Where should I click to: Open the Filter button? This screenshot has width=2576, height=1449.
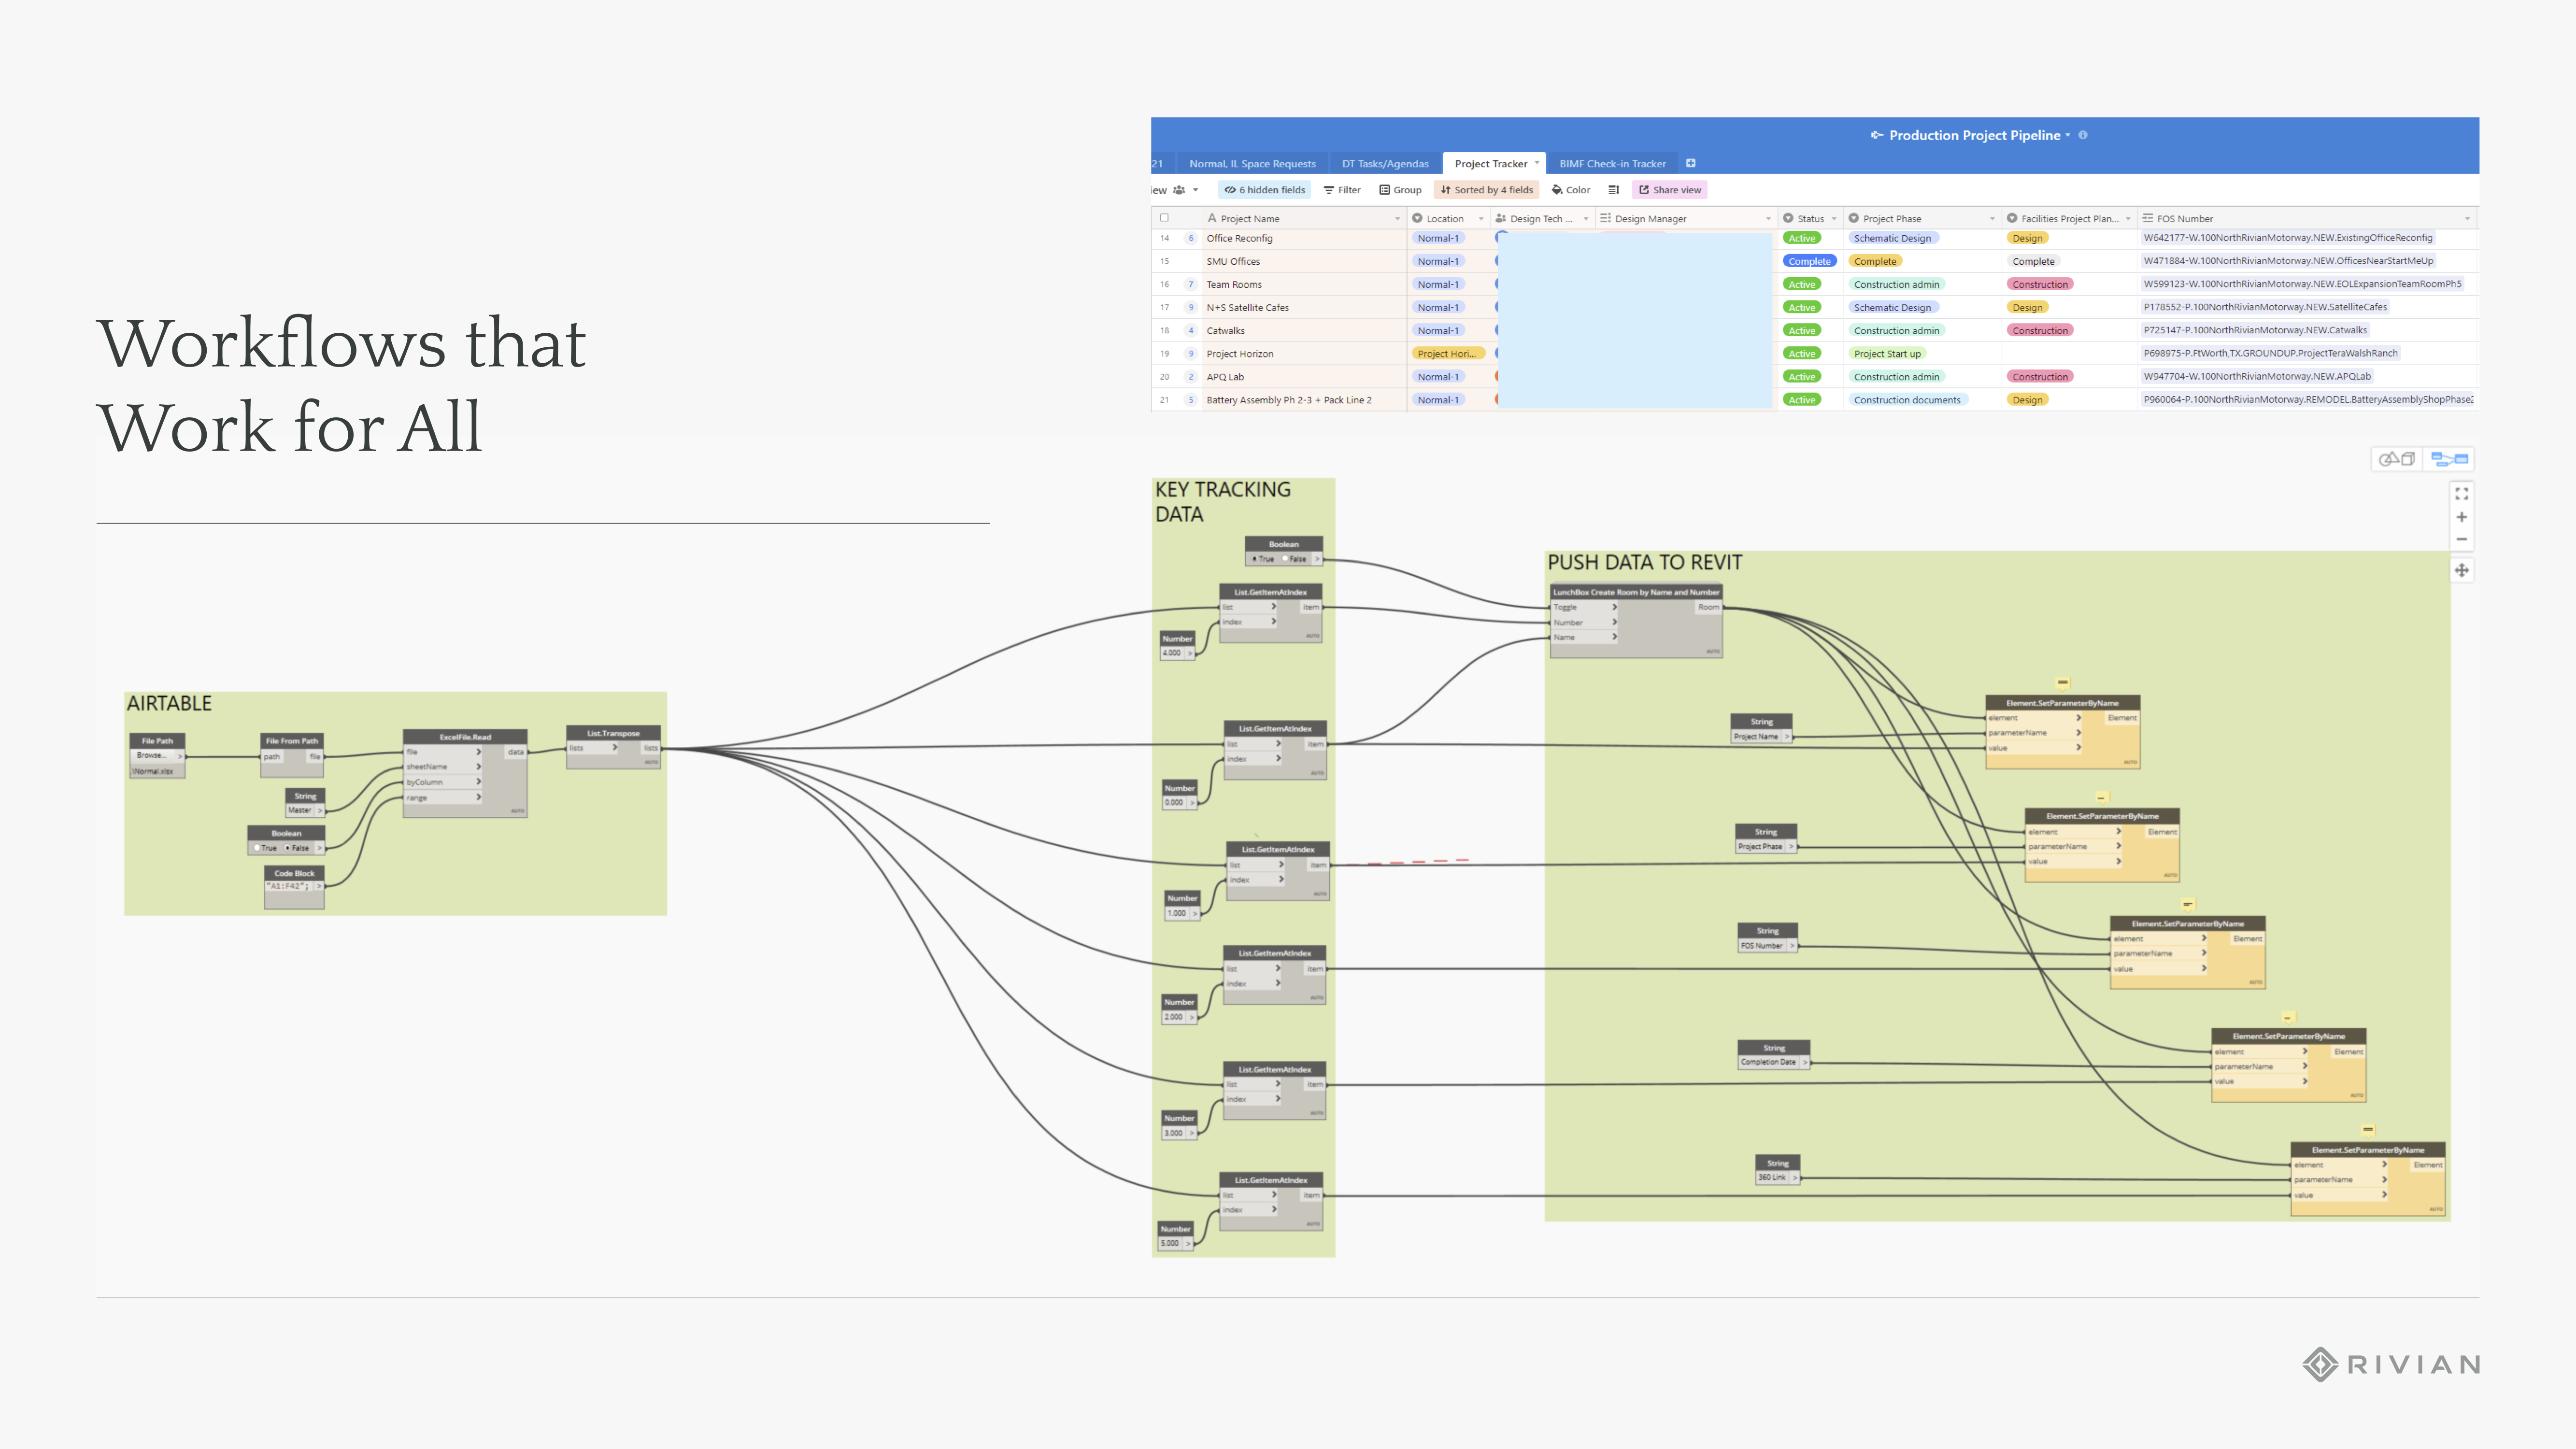point(1342,190)
